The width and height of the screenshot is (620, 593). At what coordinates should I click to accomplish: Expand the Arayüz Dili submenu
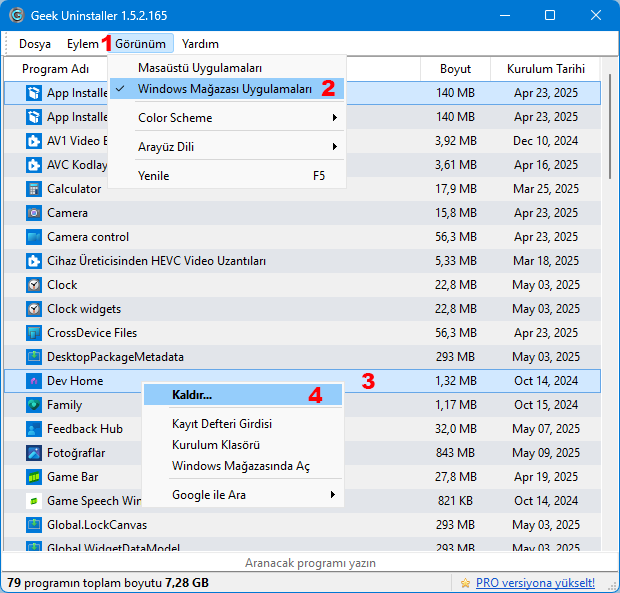227,147
